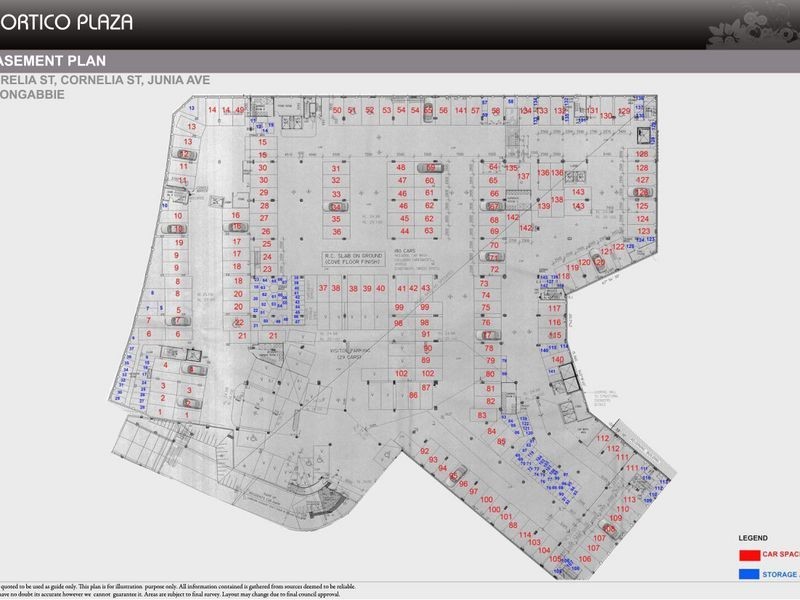
Task: Select the car icon in space 34
Action: click(337, 207)
